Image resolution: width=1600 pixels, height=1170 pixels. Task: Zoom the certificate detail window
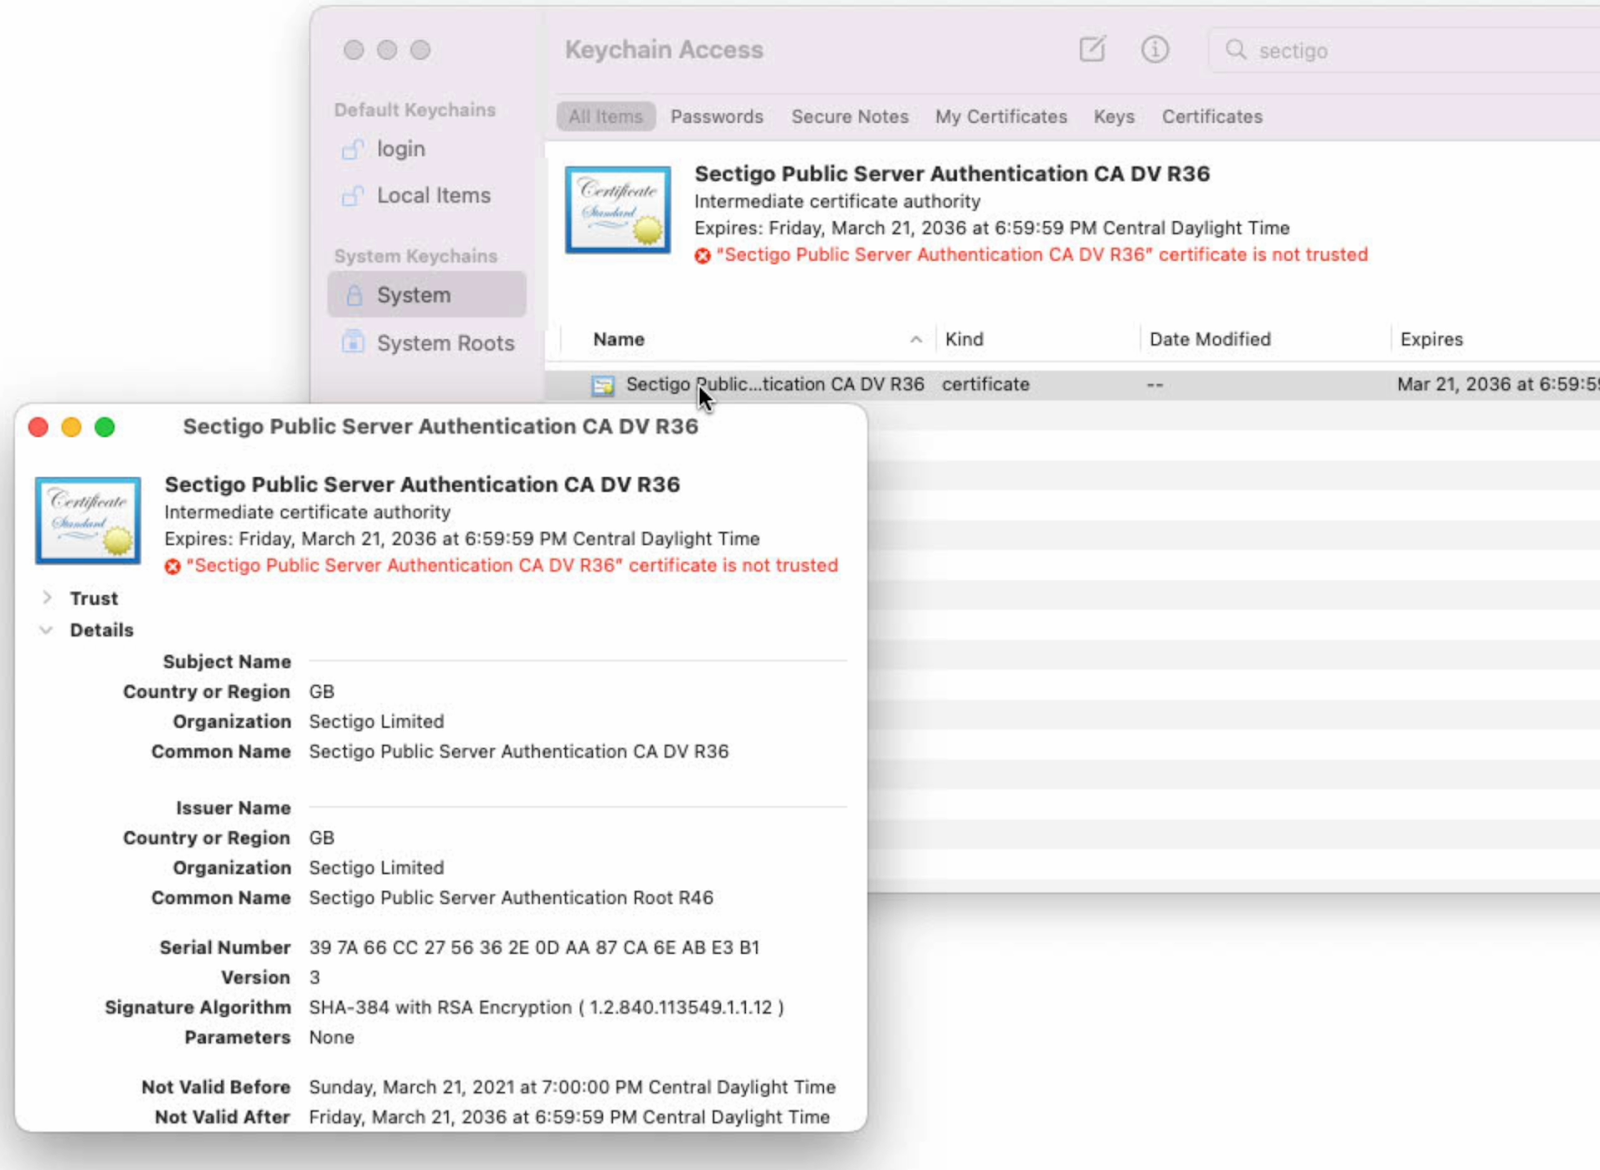pyautogui.click(x=104, y=427)
